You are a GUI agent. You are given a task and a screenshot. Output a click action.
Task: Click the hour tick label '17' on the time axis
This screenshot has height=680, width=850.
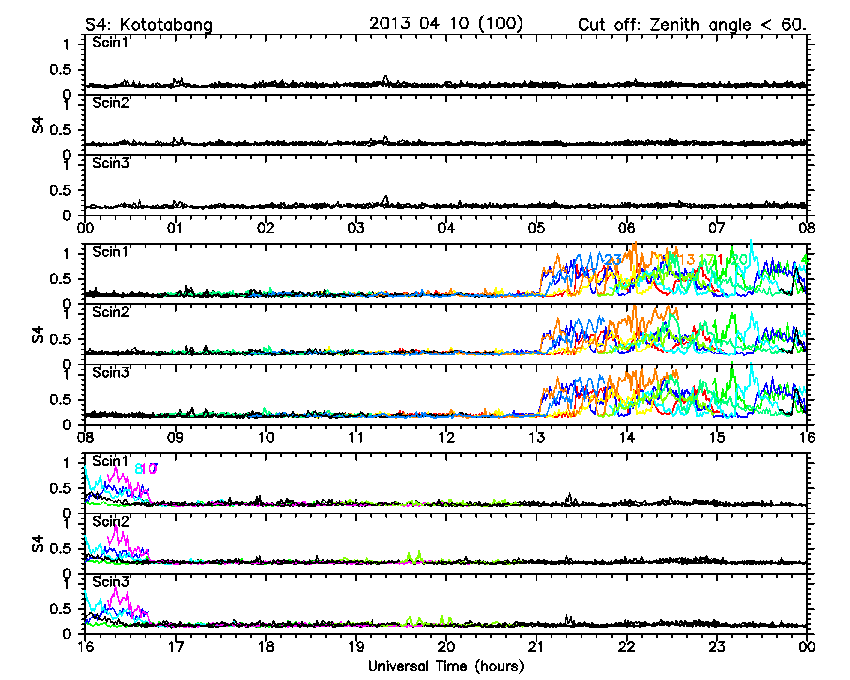pyautogui.click(x=175, y=646)
